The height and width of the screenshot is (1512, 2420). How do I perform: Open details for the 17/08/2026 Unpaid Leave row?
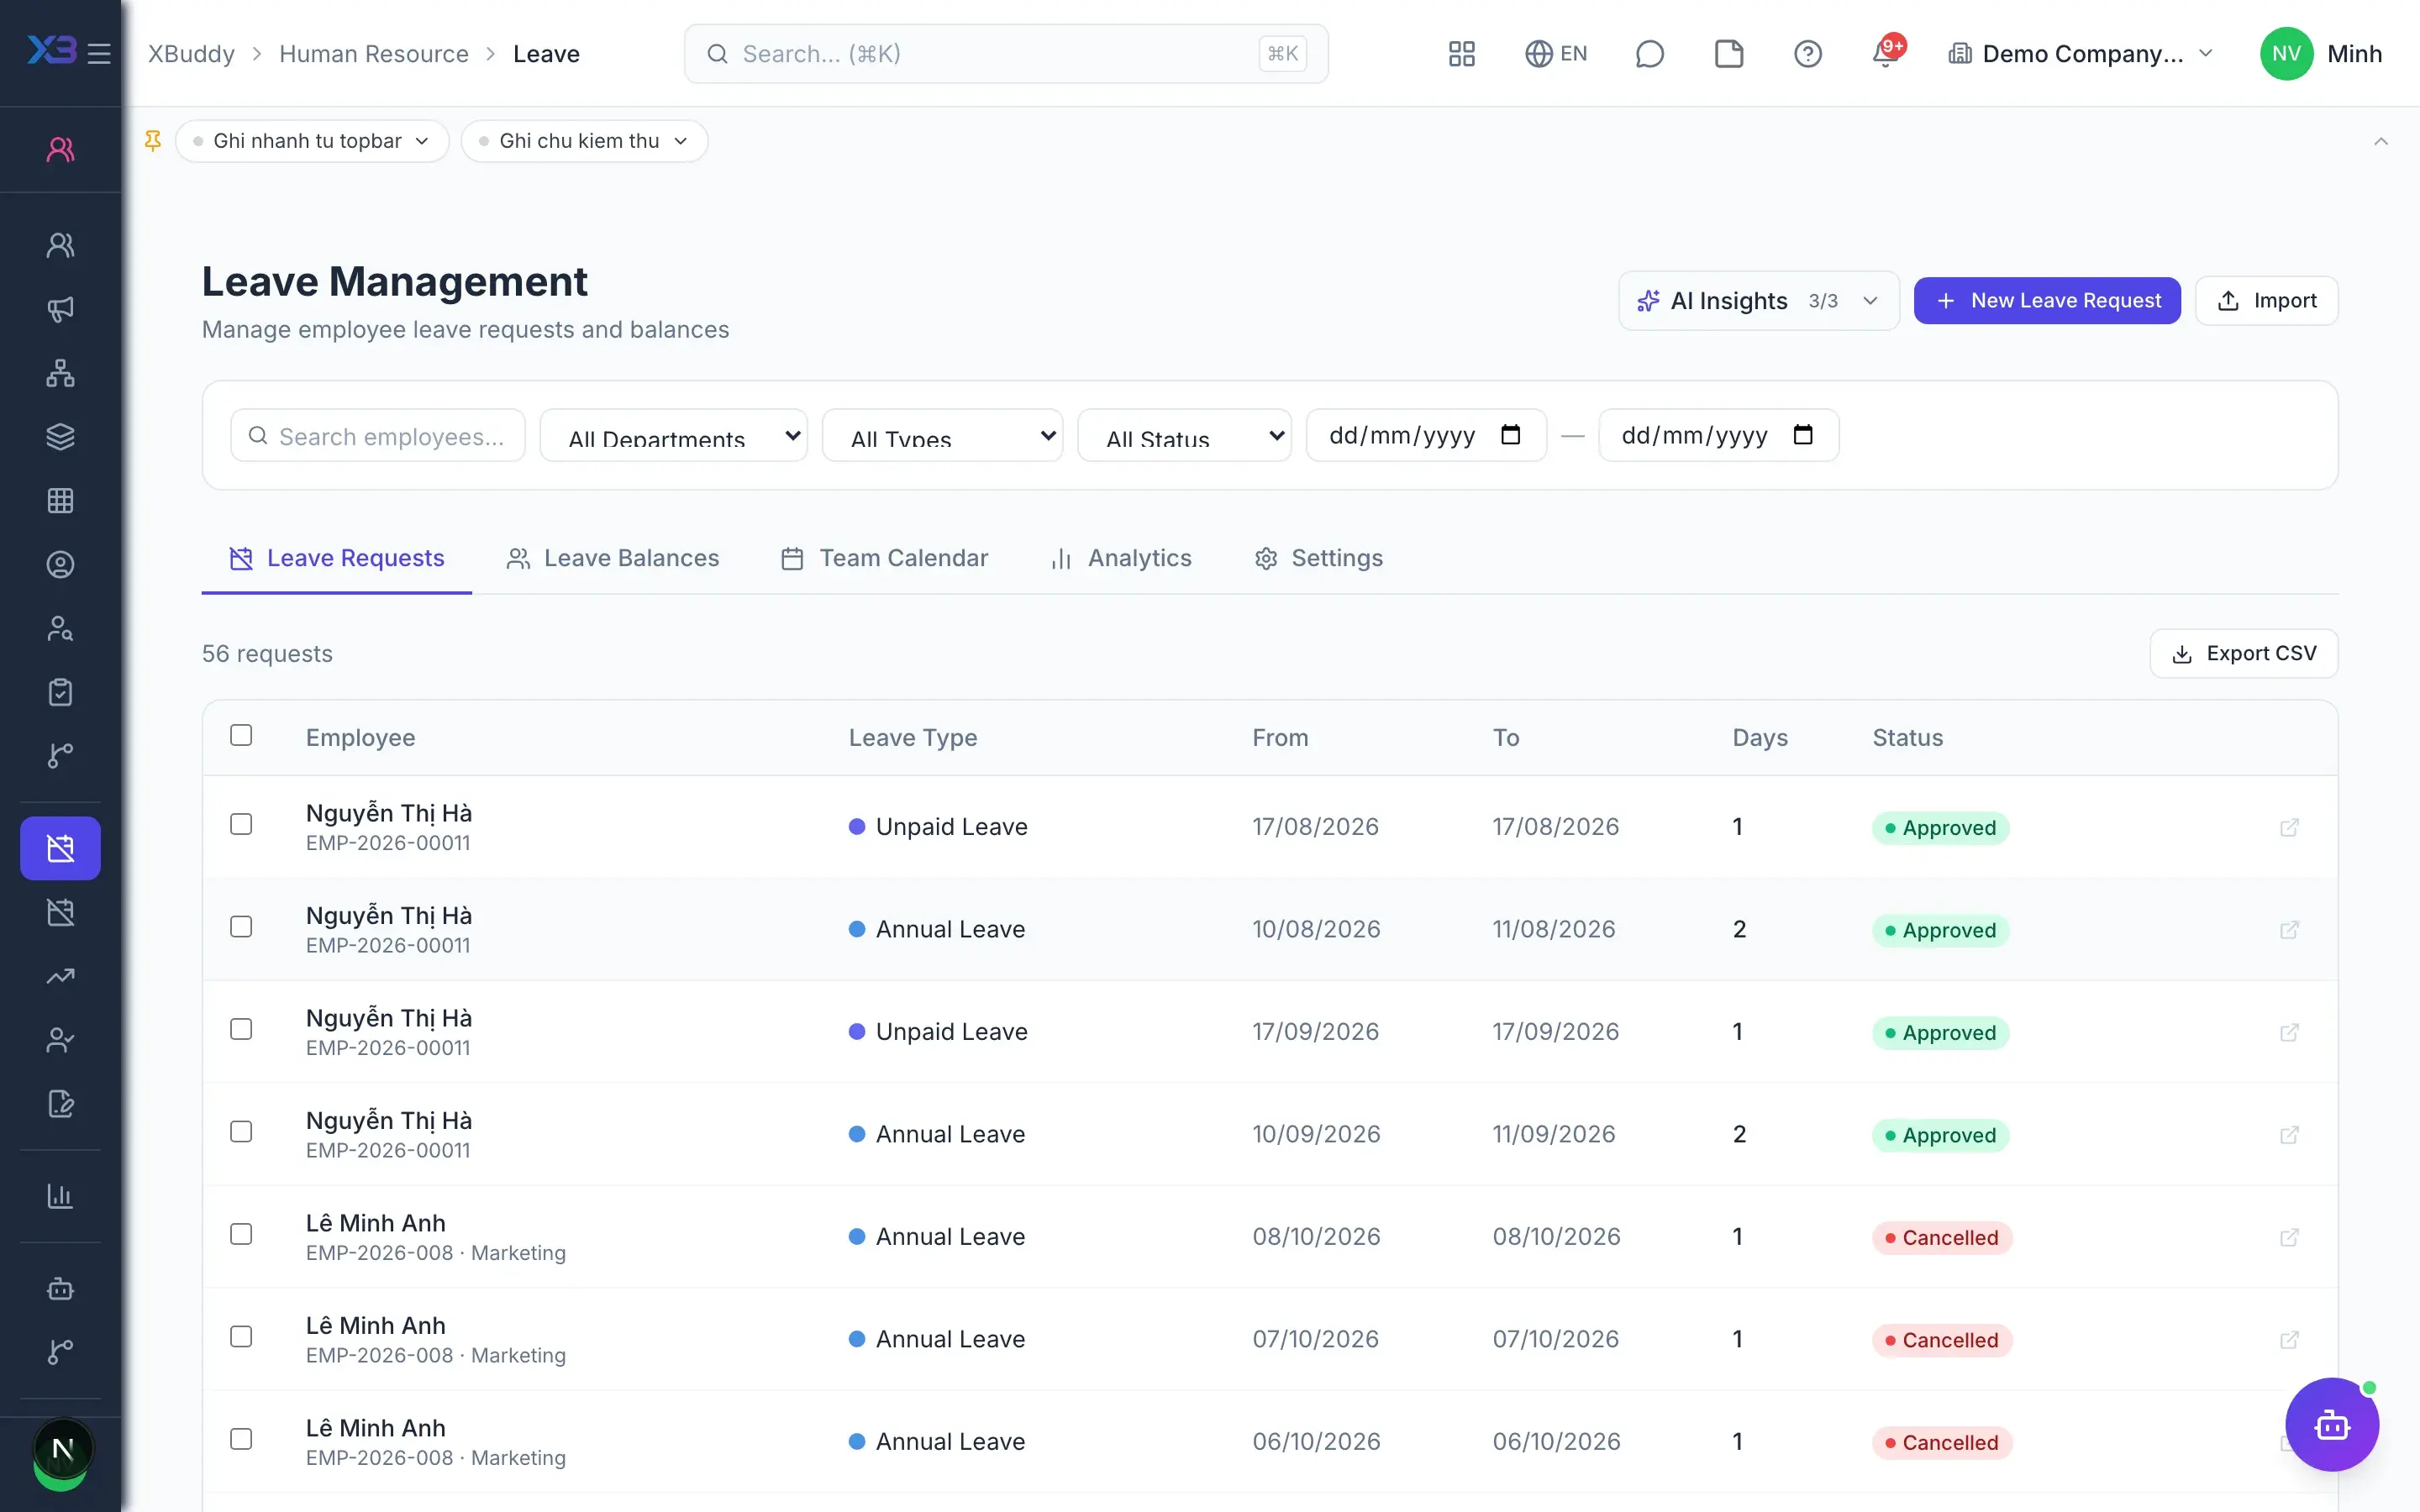(2289, 828)
